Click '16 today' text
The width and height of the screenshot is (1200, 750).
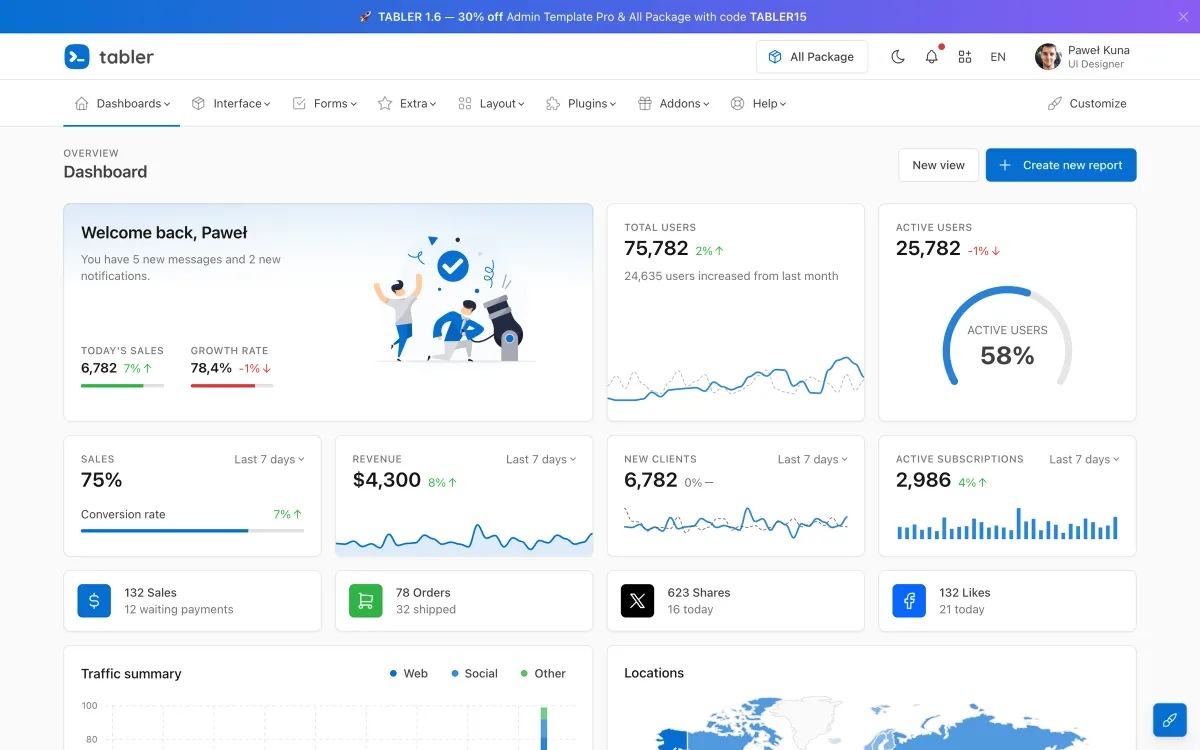pyautogui.click(x=690, y=610)
